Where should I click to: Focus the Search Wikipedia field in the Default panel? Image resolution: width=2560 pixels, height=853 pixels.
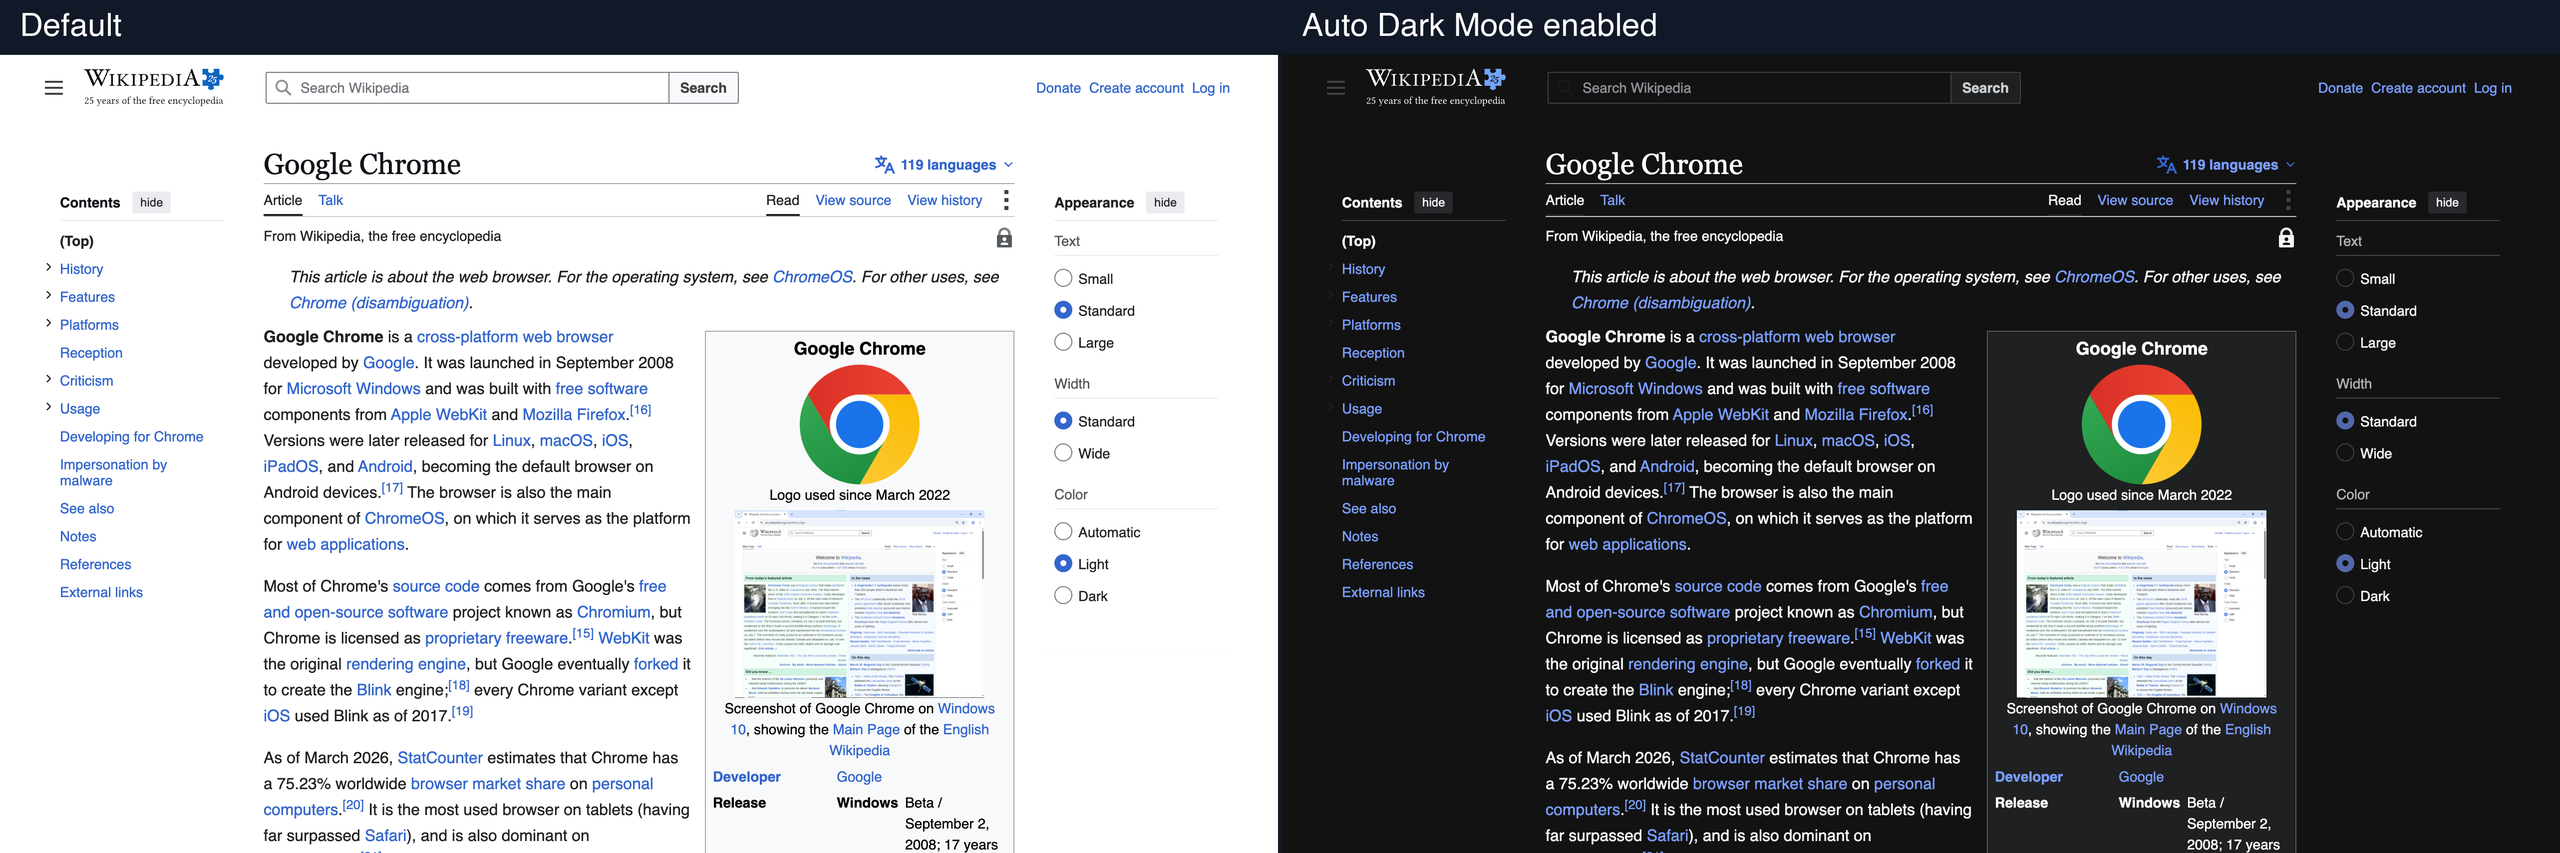467,88
